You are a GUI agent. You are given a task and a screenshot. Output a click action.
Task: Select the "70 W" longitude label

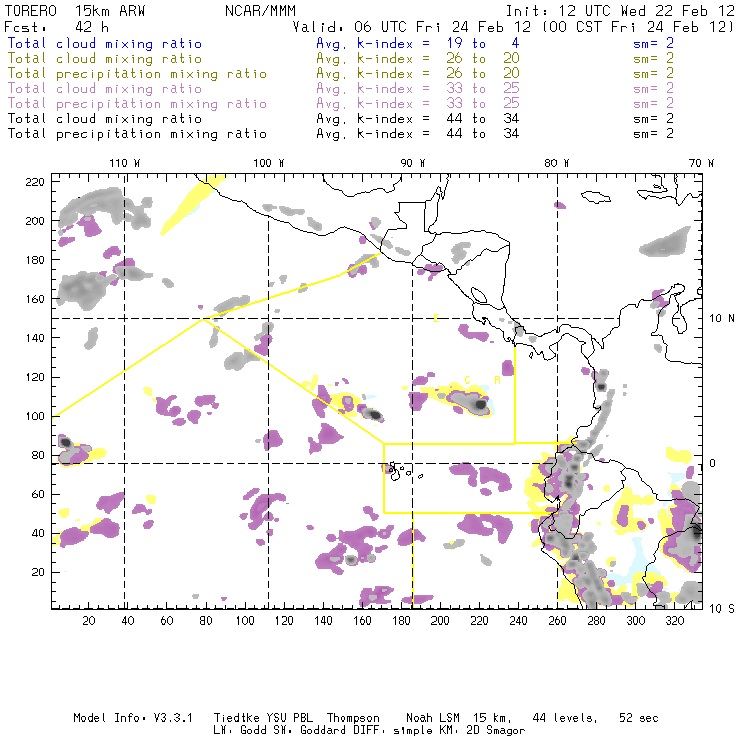pyautogui.click(x=701, y=163)
